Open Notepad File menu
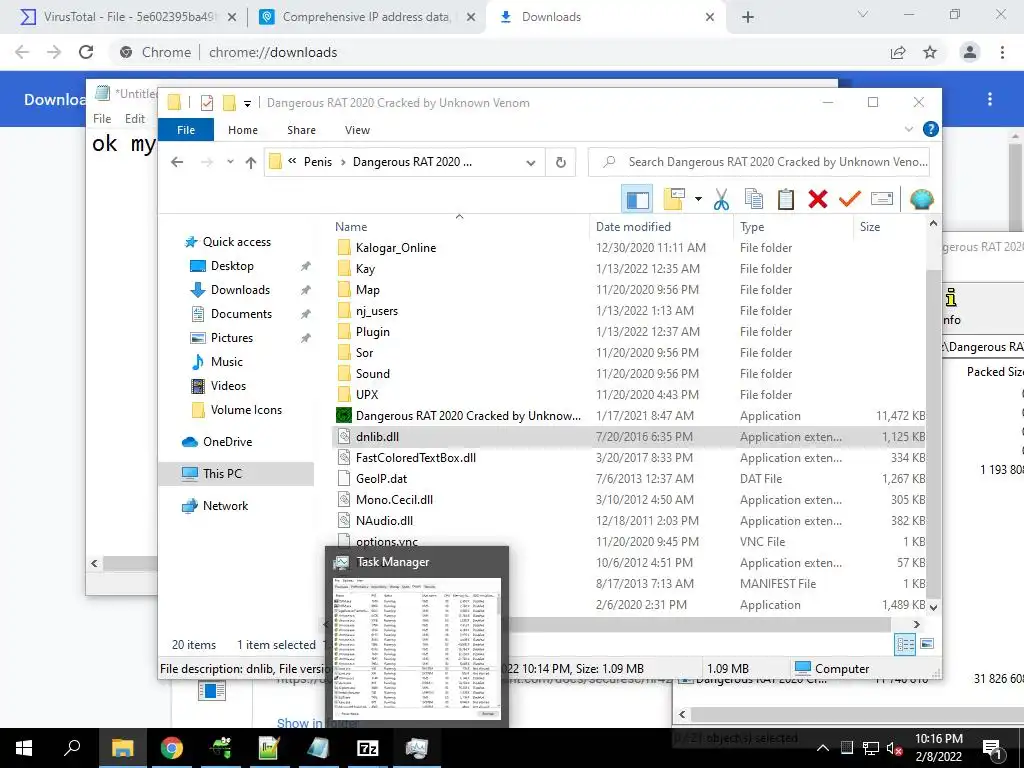 pyautogui.click(x=102, y=118)
